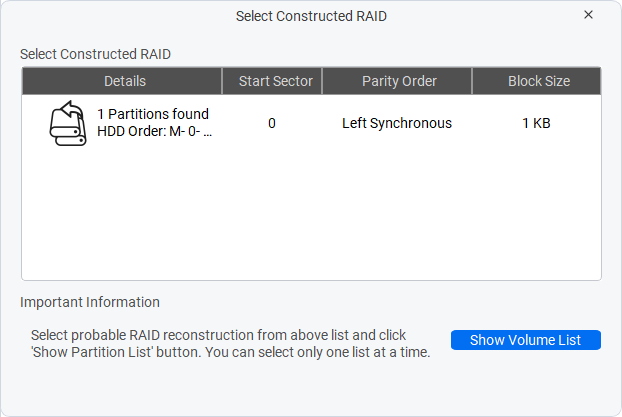This screenshot has width=622, height=417.
Task: Click the Show Volume List button
Action: [x=526, y=340]
